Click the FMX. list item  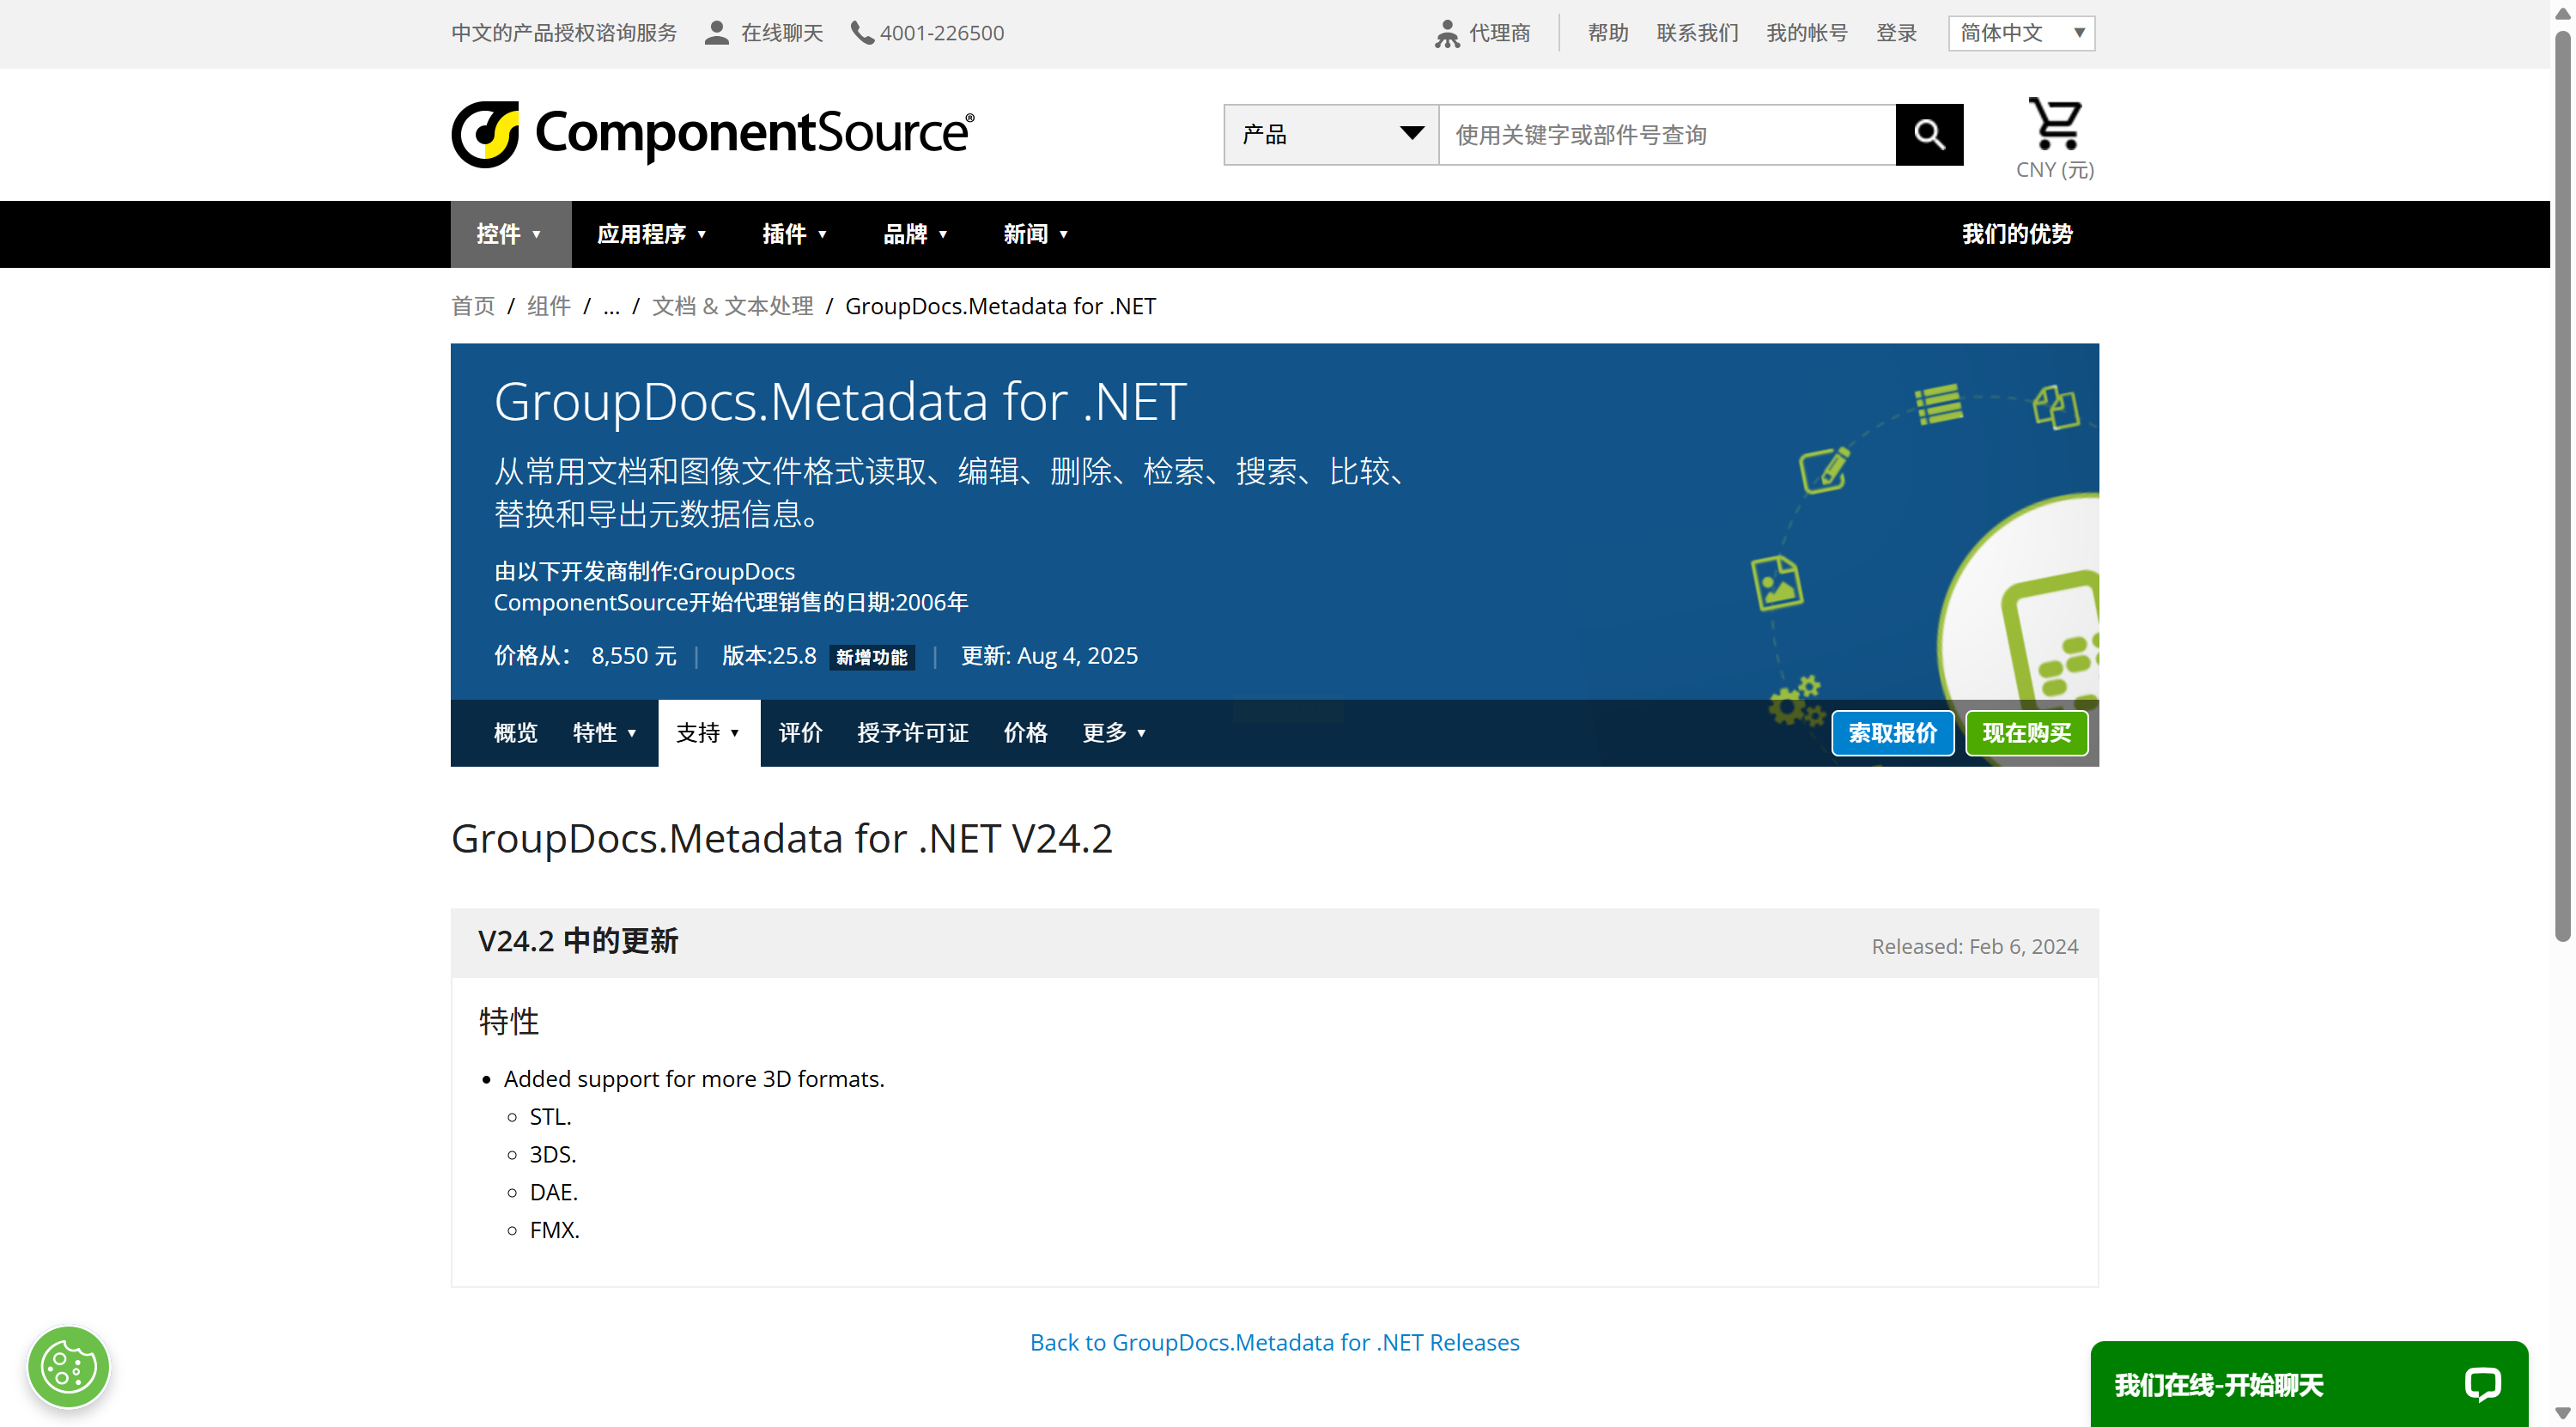[555, 1230]
